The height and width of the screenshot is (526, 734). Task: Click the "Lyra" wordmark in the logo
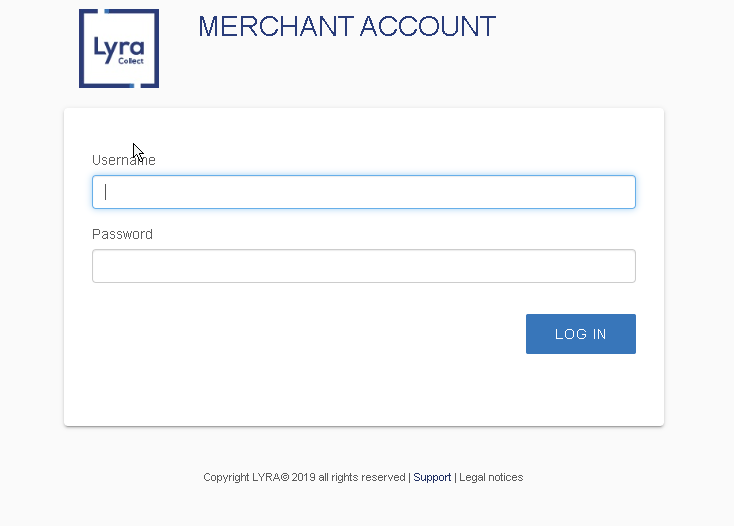click(x=119, y=49)
